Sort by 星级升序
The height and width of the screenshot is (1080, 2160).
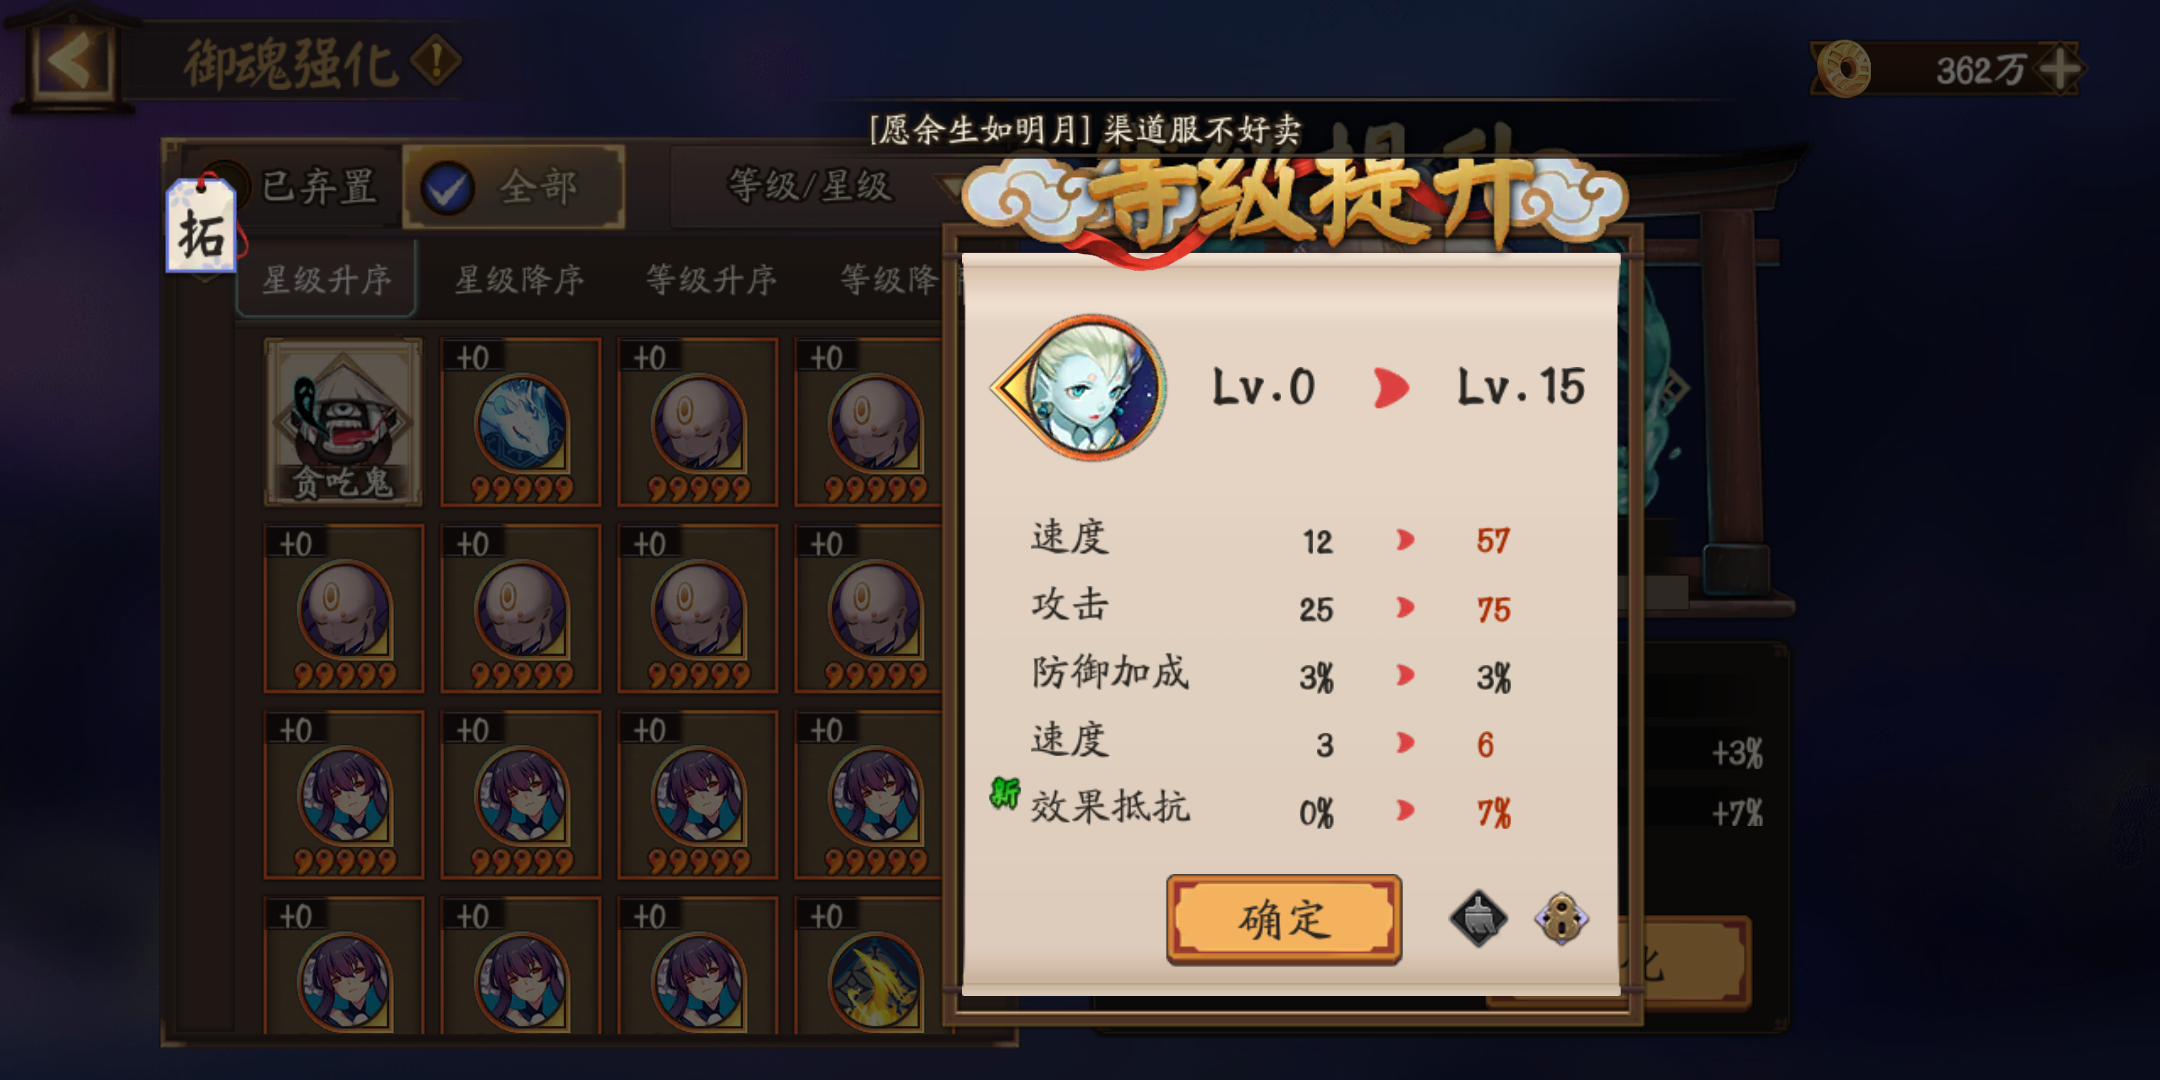coord(326,279)
